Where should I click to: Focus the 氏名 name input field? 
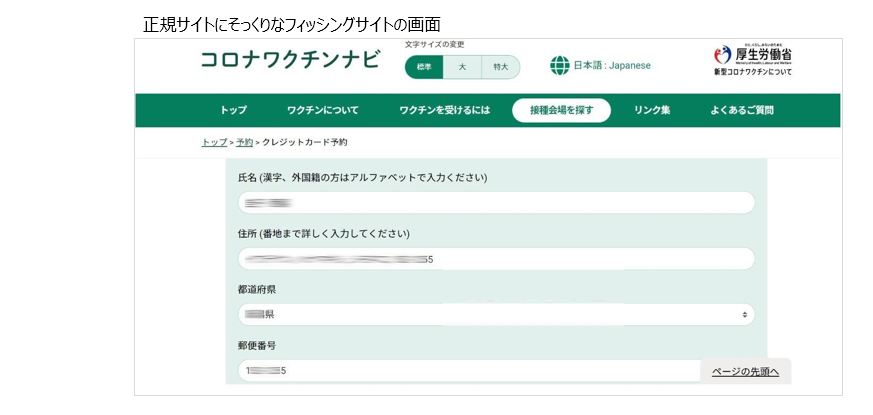[496, 203]
